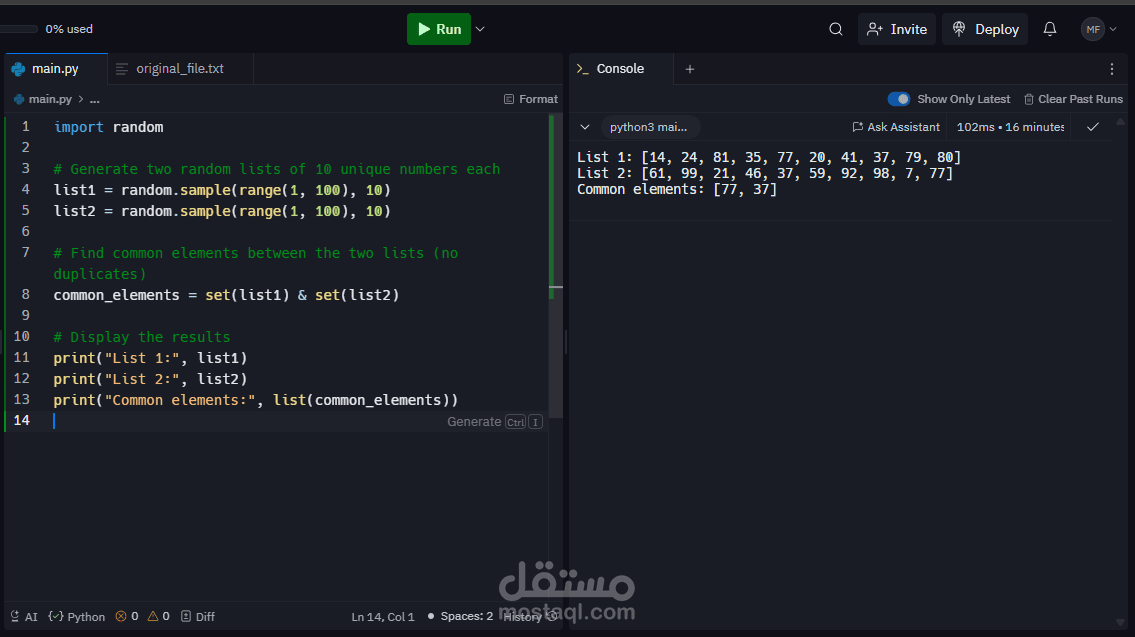Viewport: 1135px width, 637px height.
Task: Click the storage usage progress bar
Action: coord(19,29)
